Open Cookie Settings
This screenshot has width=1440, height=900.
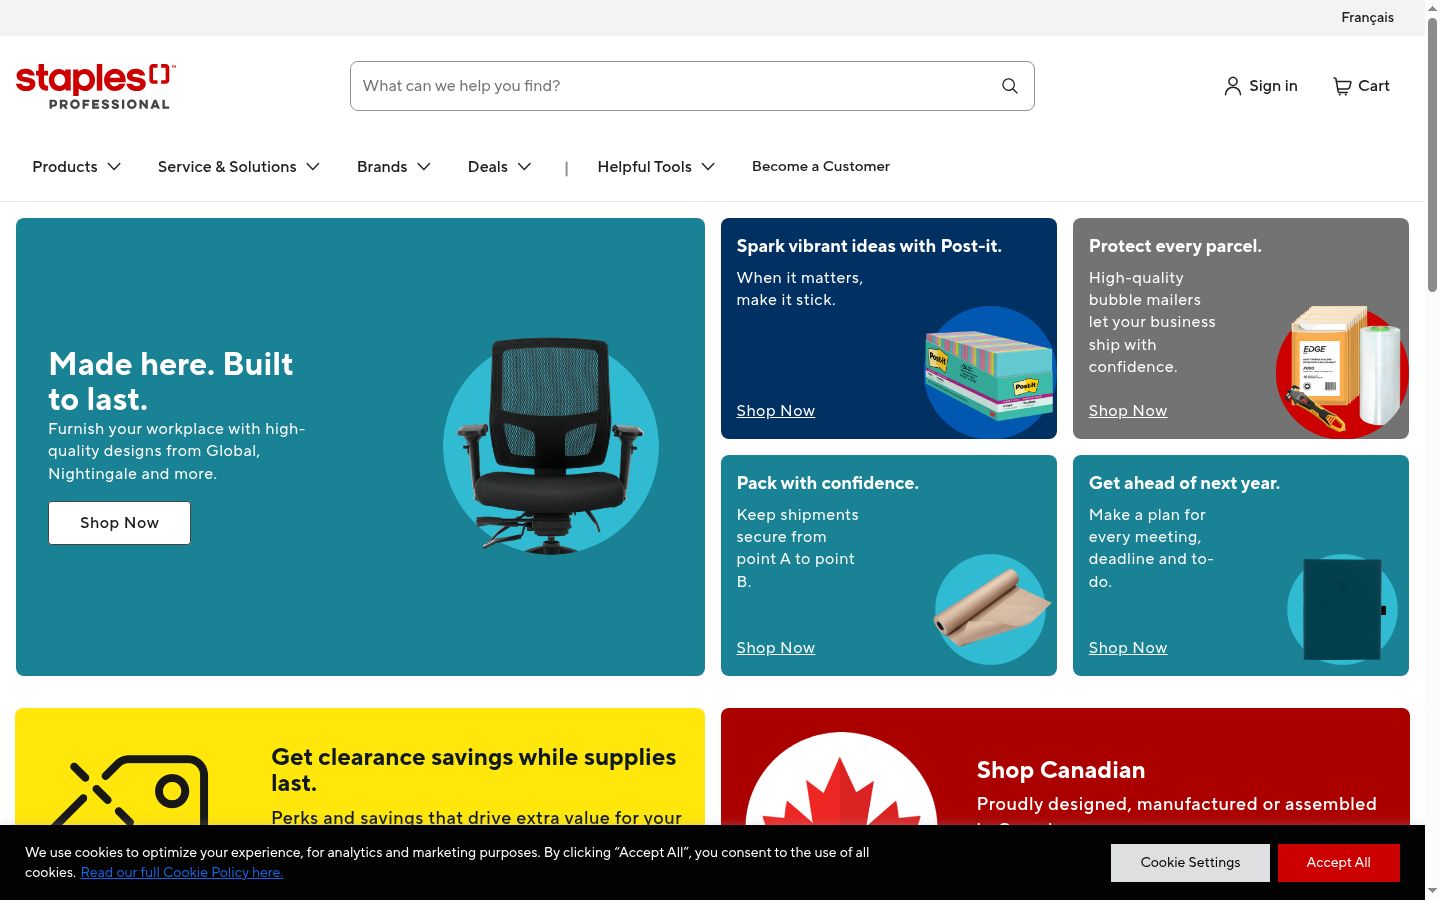(1190, 863)
